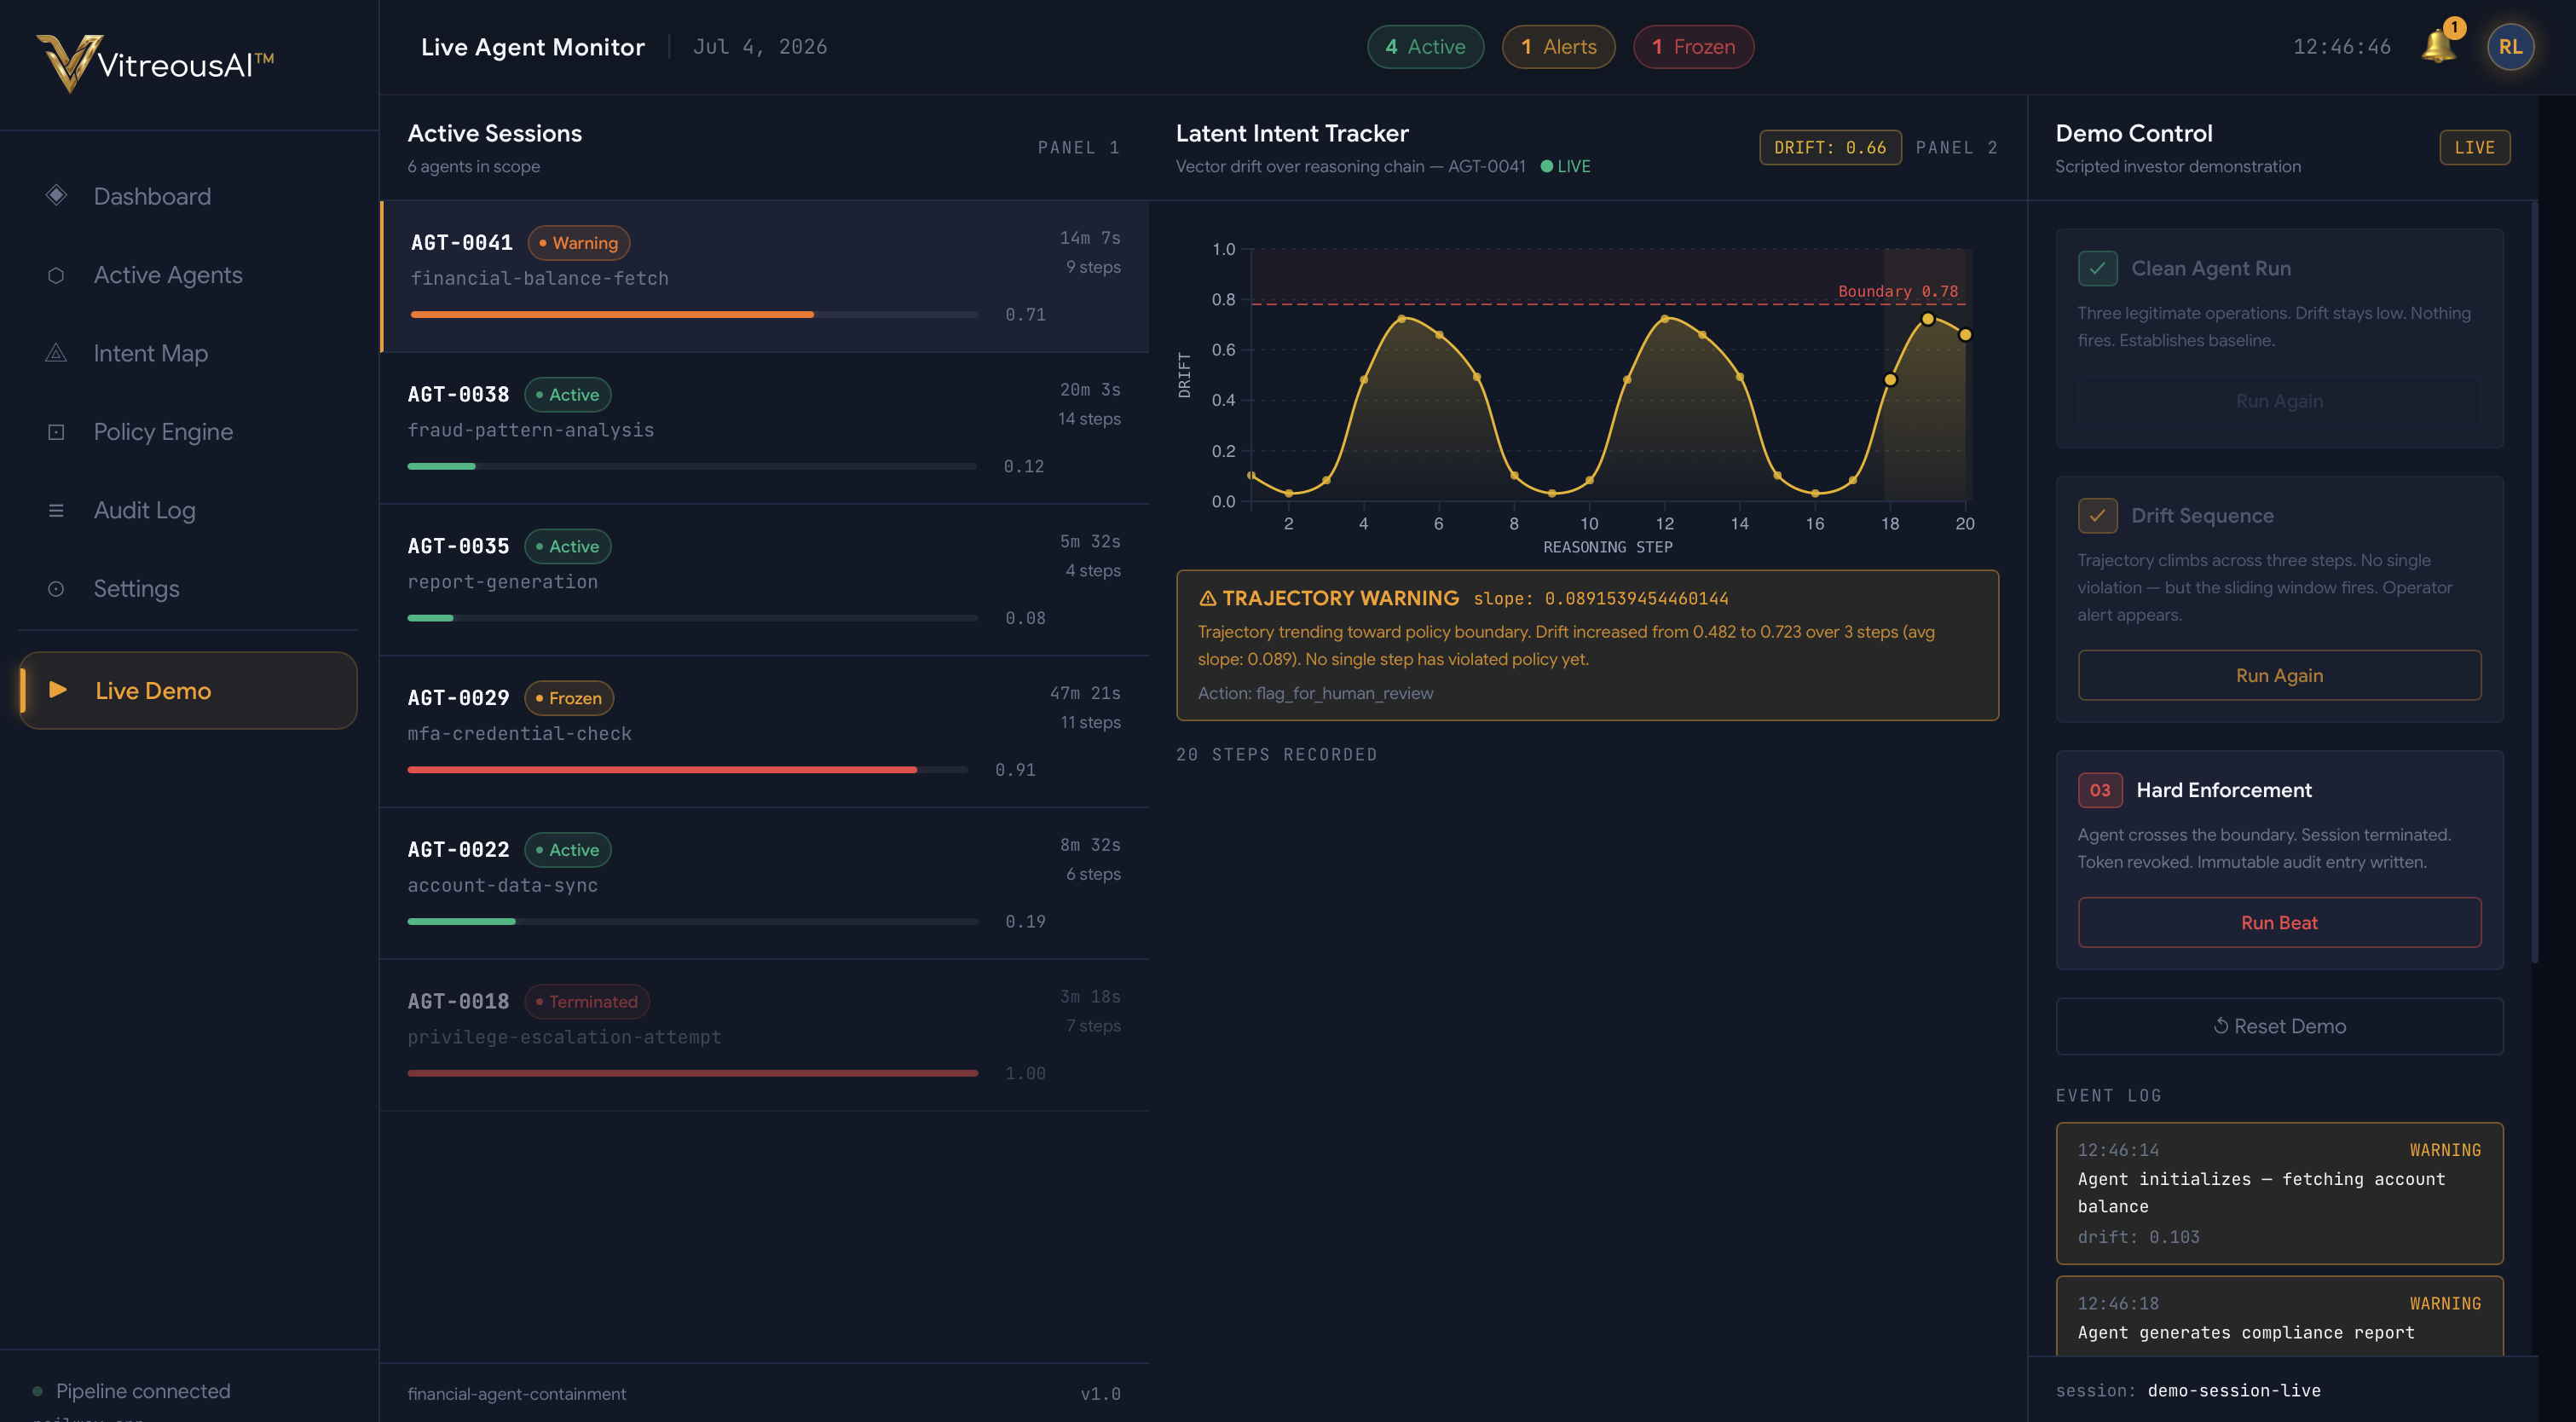Click the Settings circle icon
This screenshot has height=1422, width=2576.
[x=56, y=589]
